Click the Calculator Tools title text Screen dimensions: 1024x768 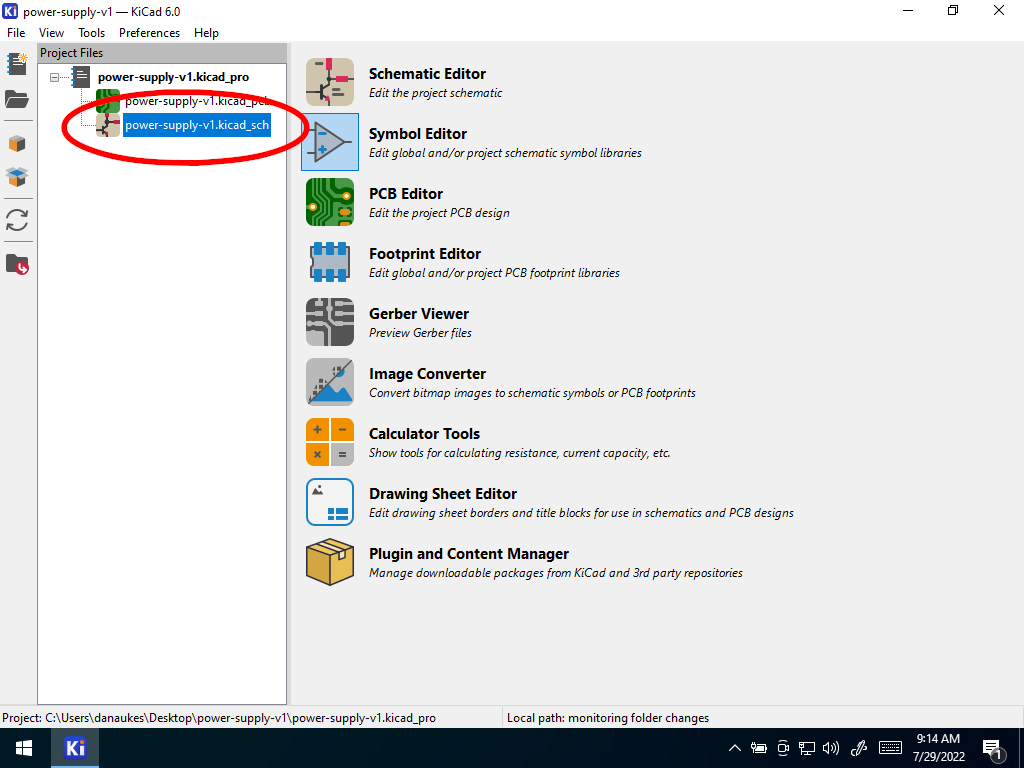(x=424, y=434)
